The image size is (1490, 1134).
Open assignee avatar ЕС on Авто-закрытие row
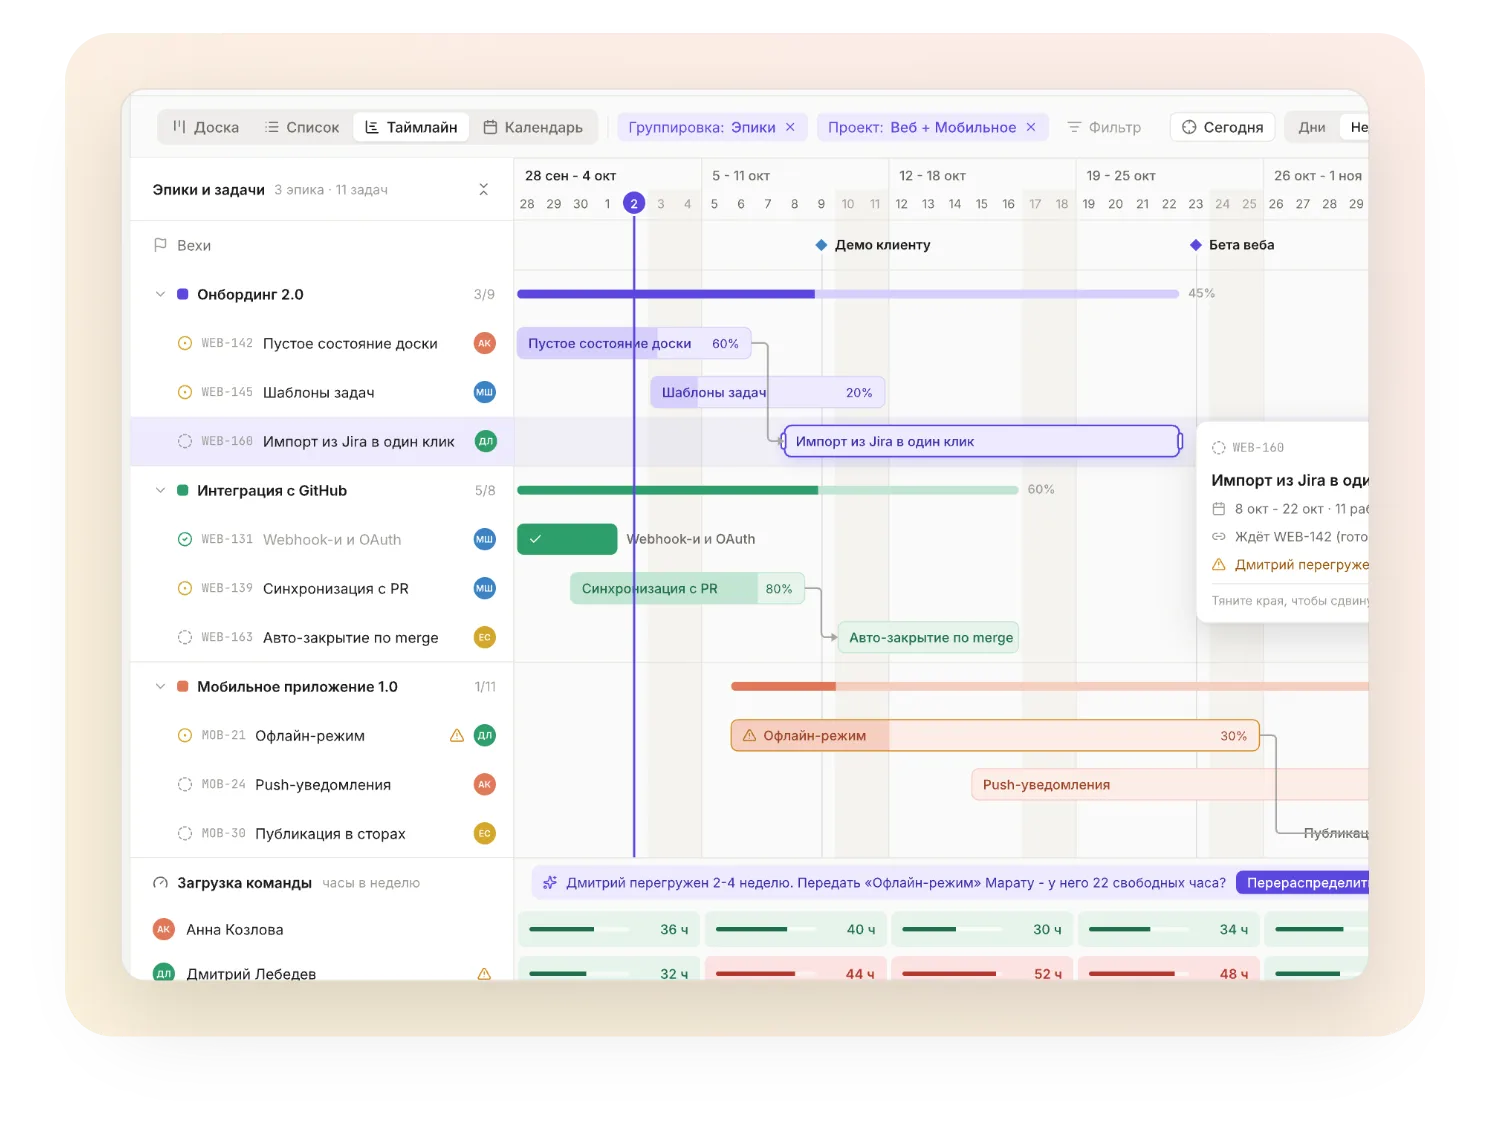point(485,637)
